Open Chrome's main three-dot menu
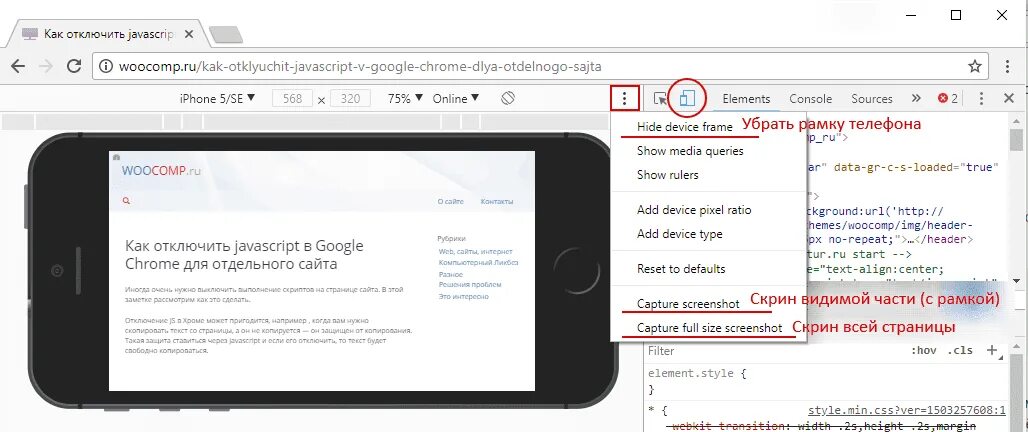Screen dimensions: 1028x432 tap(1008, 66)
